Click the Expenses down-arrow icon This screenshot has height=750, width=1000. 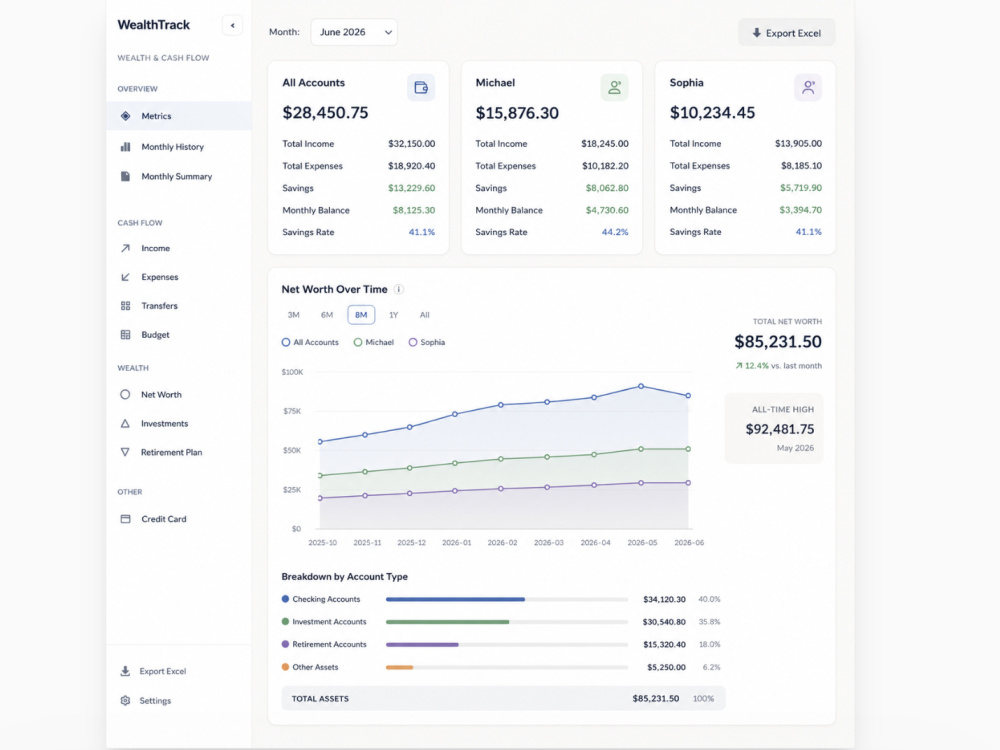126,277
